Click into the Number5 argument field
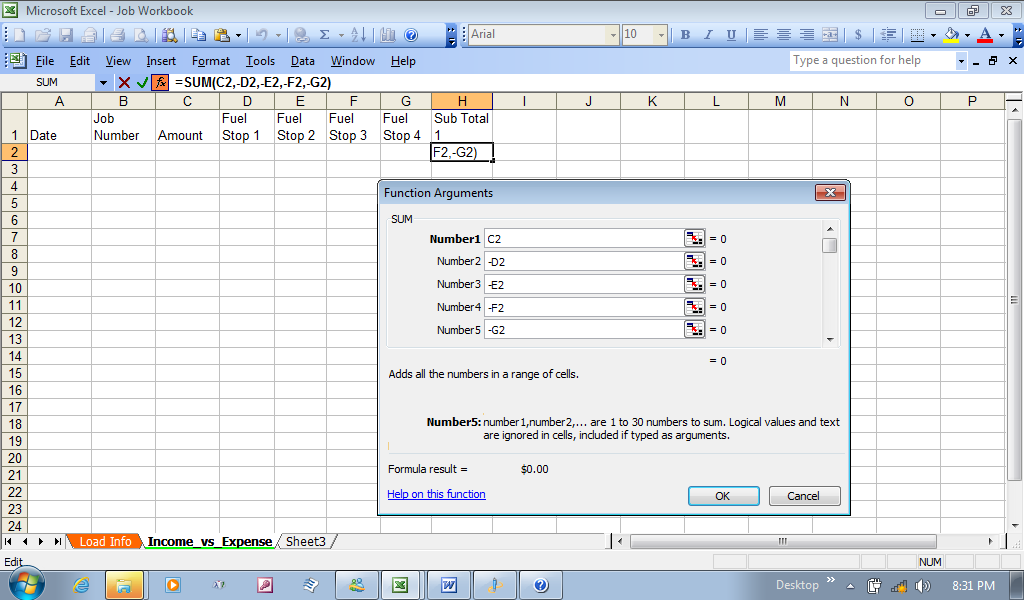1024x600 pixels. tap(582, 330)
